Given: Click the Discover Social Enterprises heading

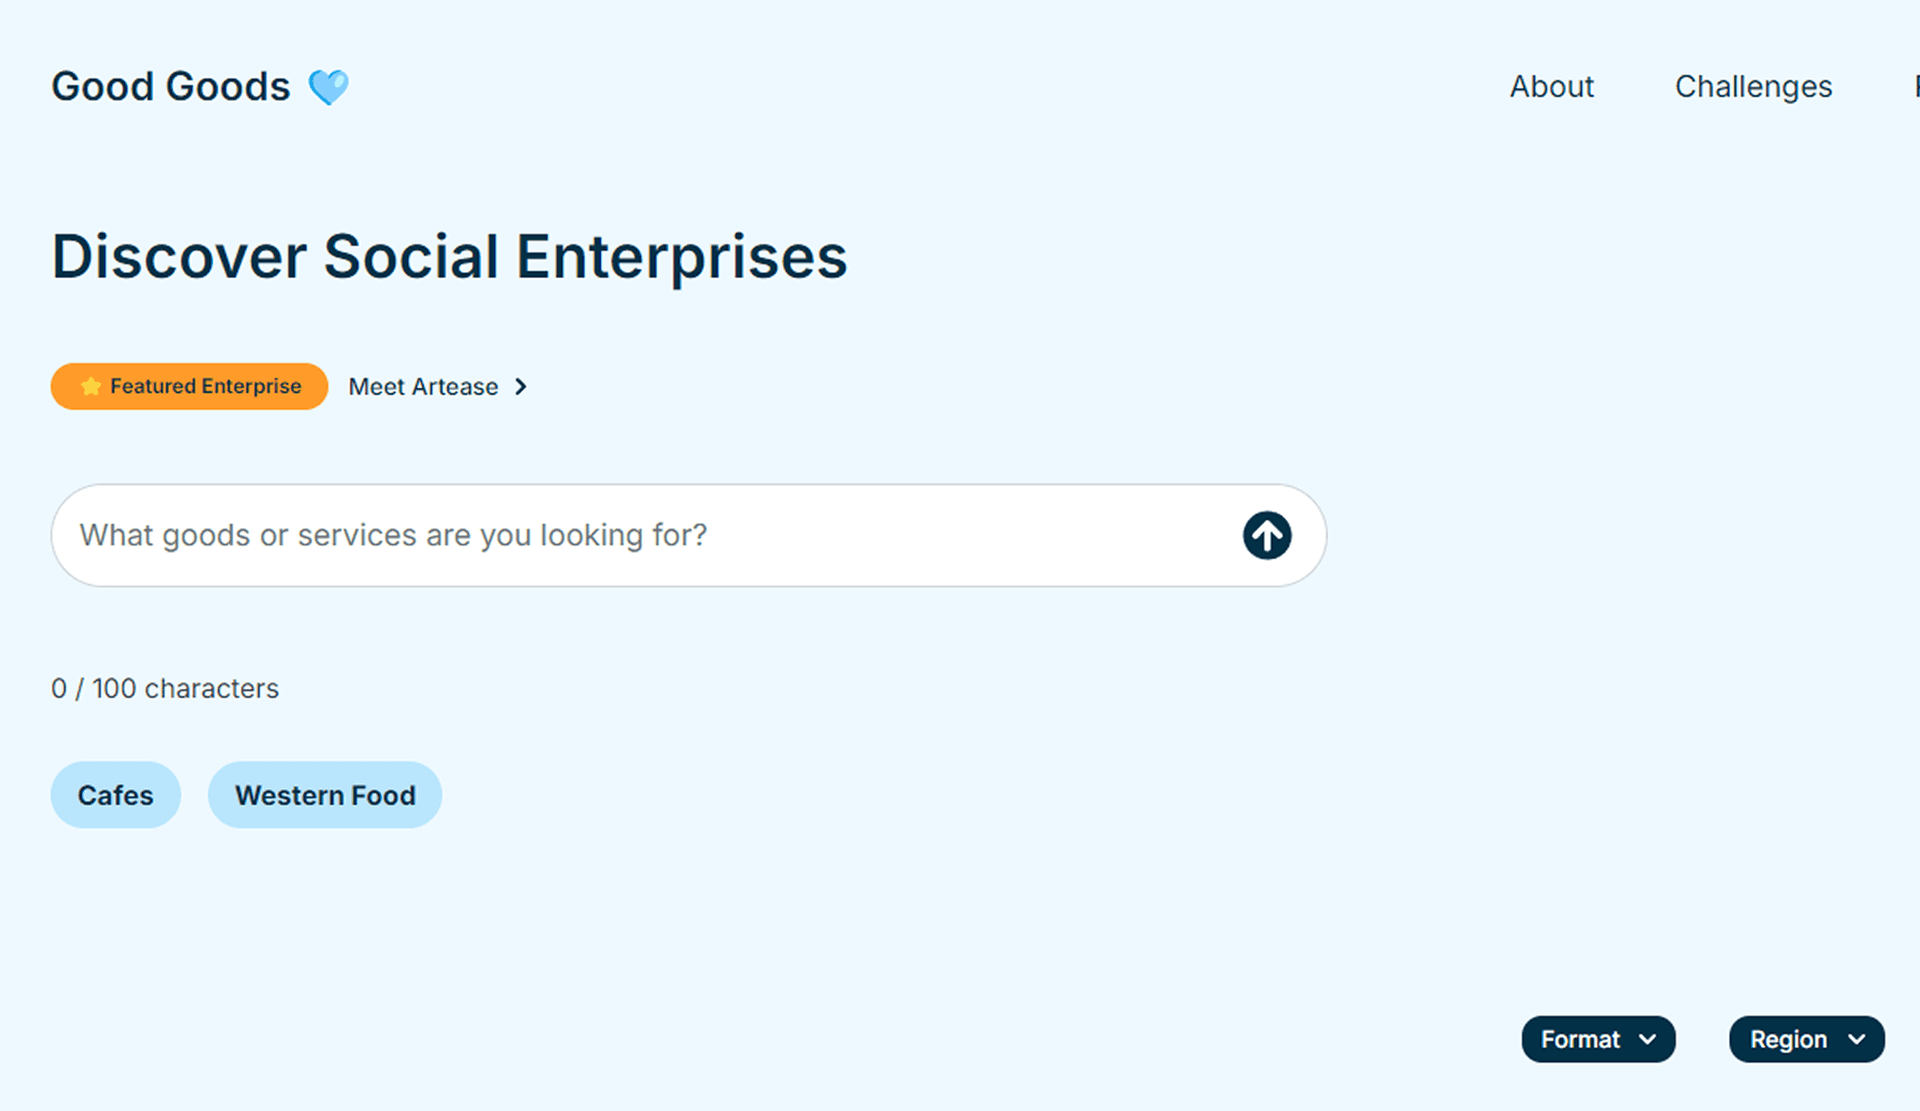Looking at the screenshot, I should [449, 257].
